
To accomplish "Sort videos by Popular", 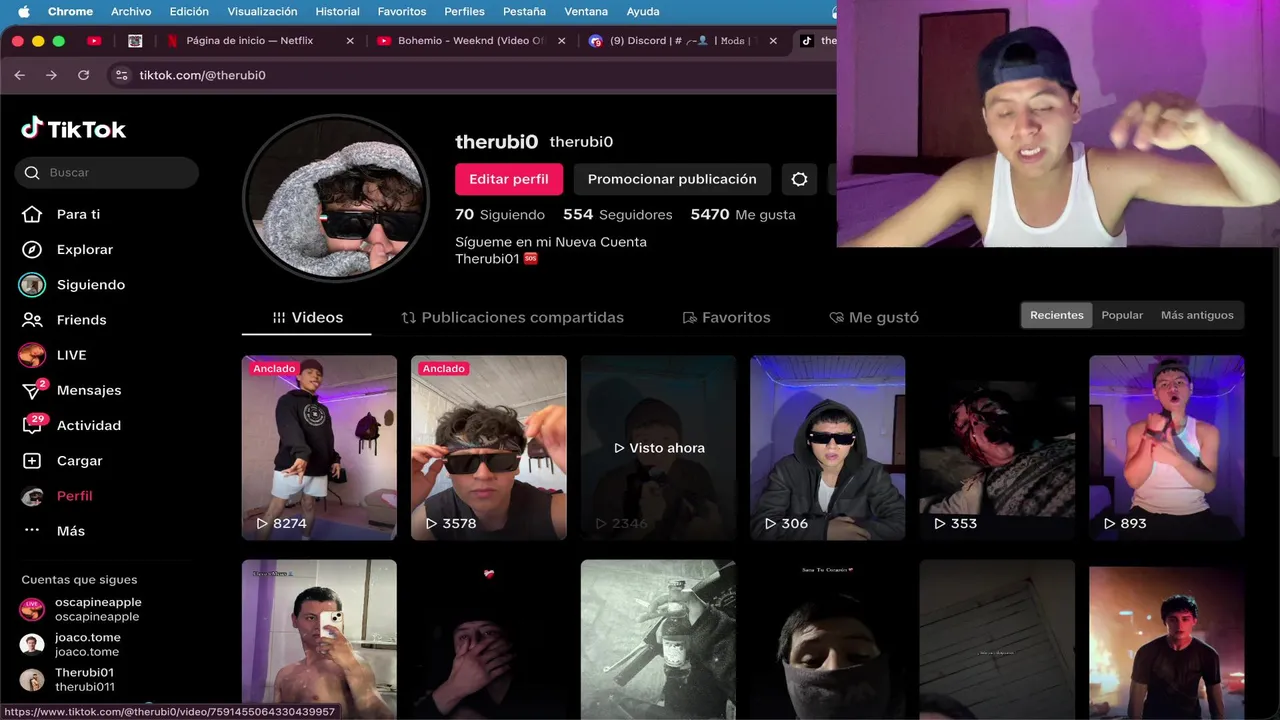I will point(1122,315).
